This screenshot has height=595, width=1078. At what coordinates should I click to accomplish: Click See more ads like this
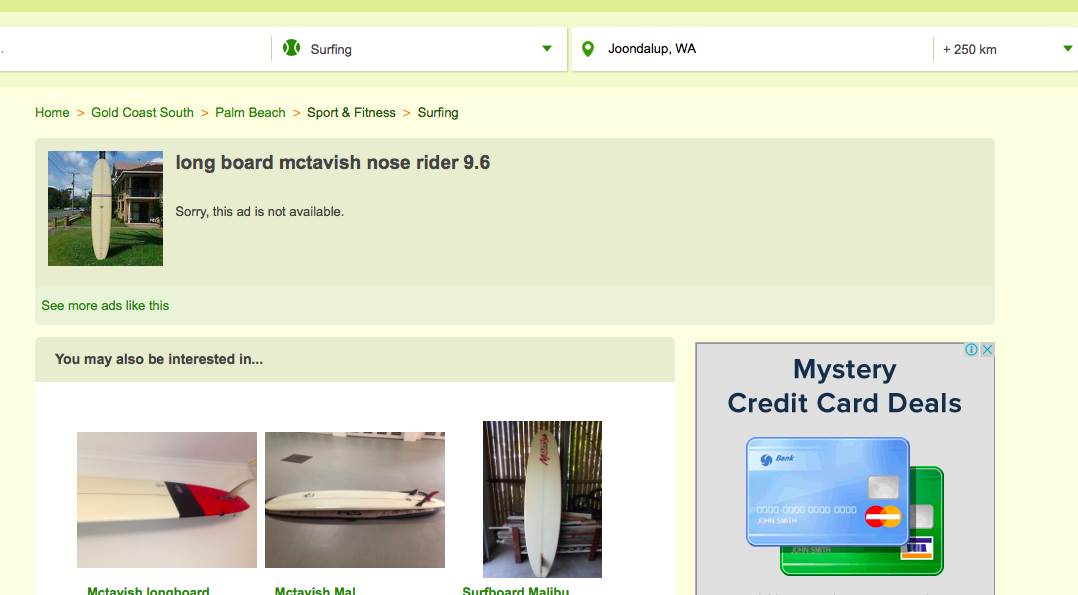[105, 305]
